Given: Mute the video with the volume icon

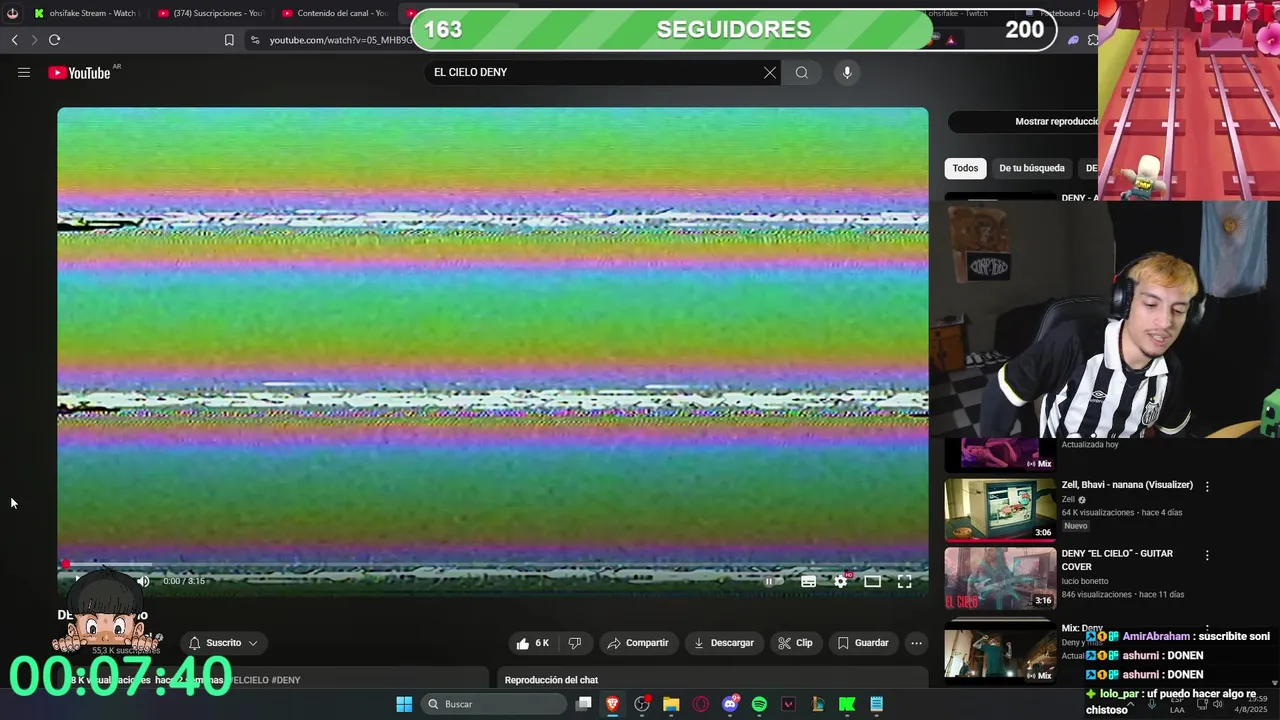Looking at the screenshot, I should click(143, 581).
